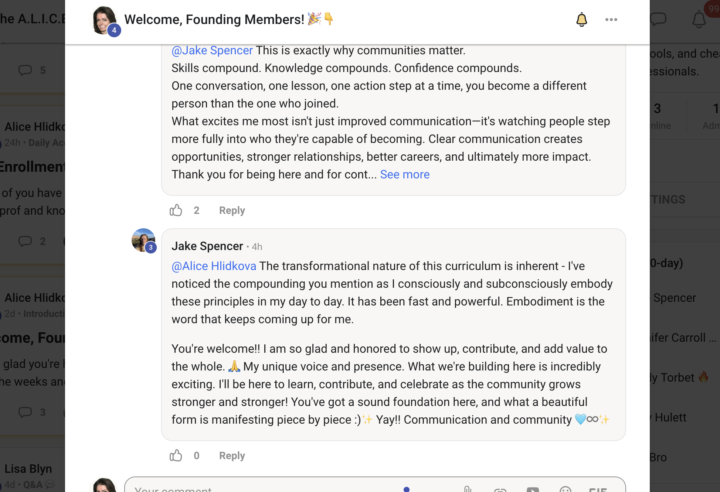This screenshot has width=720, height=492.
Task: Open notifications bell in background top bar
Action: click(699, 19)
